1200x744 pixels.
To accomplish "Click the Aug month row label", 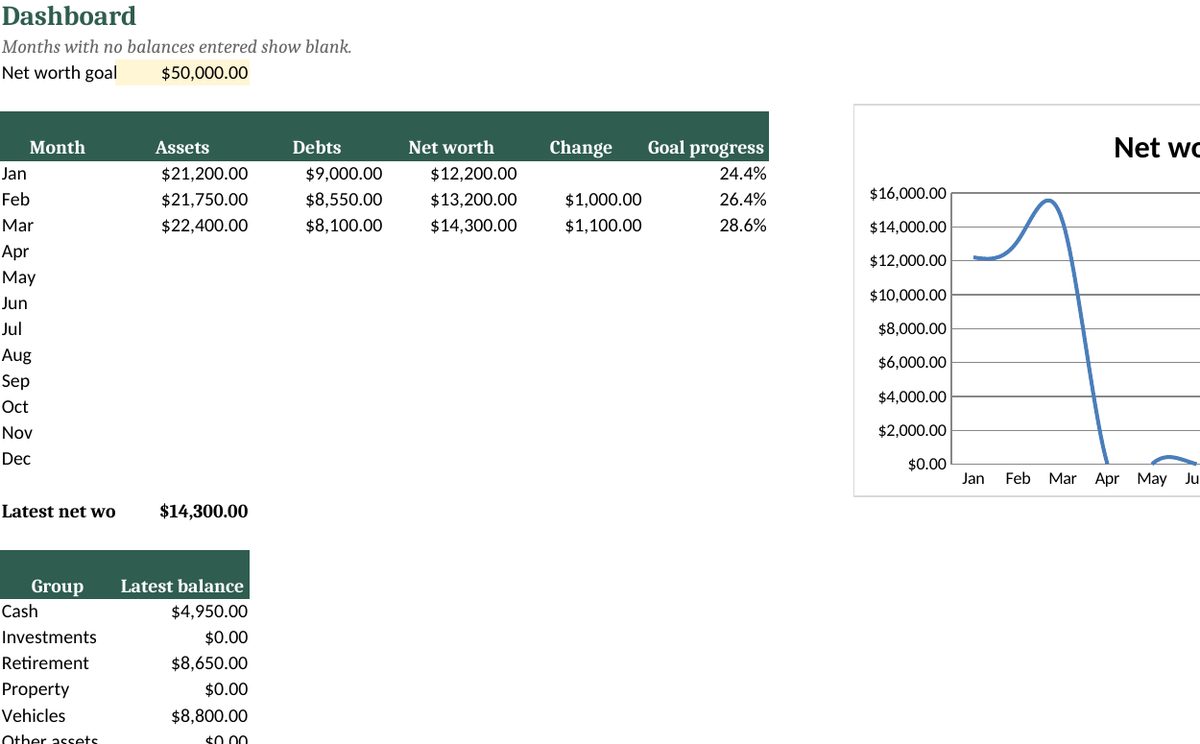I will coord(16,355).
